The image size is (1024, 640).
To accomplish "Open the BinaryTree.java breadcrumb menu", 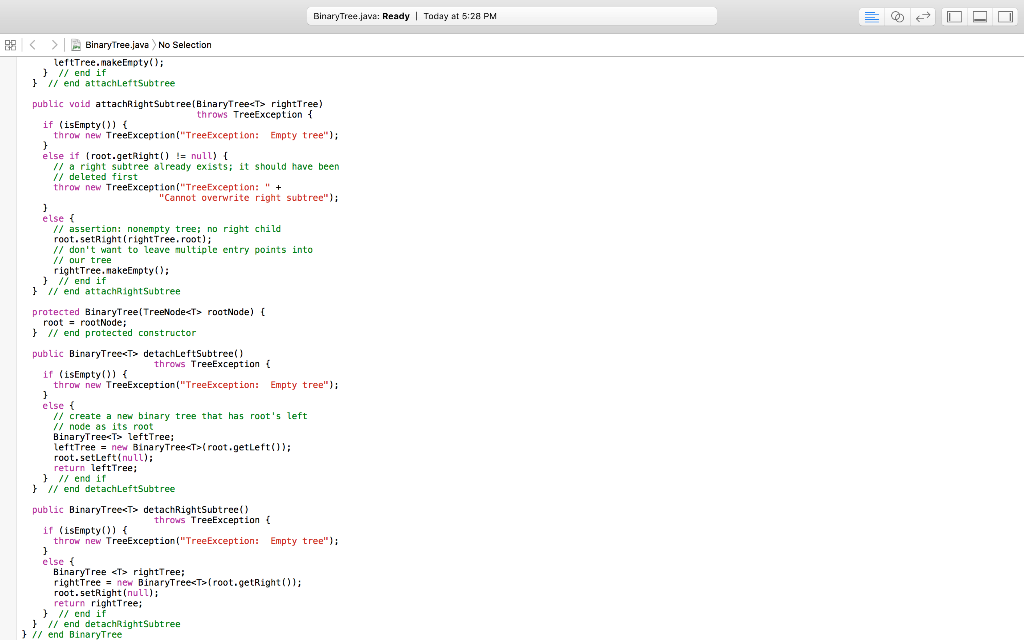I will (117, 44).
